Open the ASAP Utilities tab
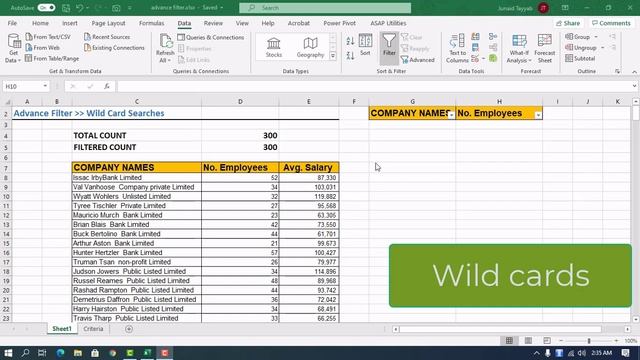The width and height of the screenshot is (640, 360). [x=388, y=23]
